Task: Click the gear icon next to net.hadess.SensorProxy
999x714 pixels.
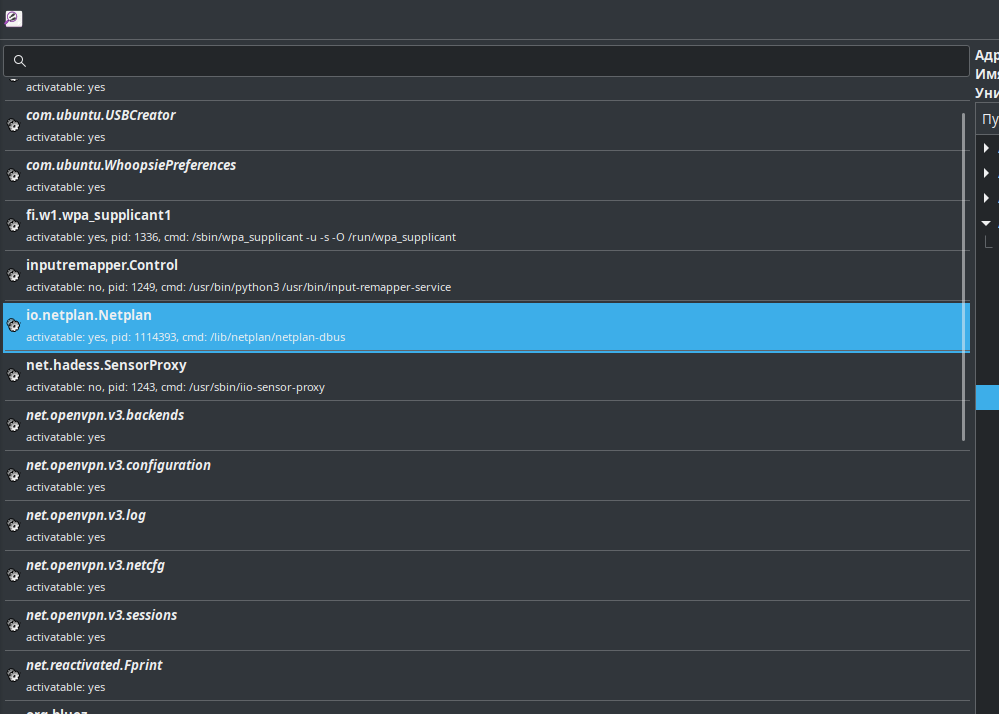Action: point(13,376)
